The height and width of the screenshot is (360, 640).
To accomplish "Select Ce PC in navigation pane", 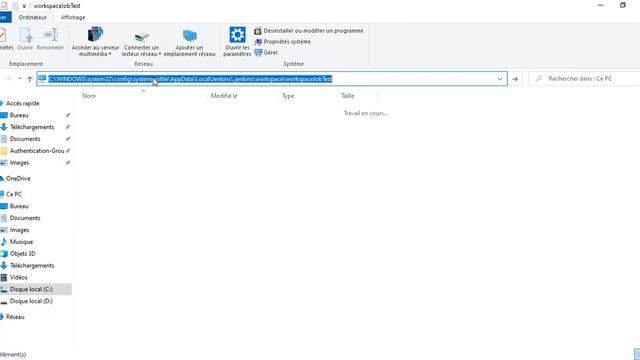I will (x=14, y=195).
